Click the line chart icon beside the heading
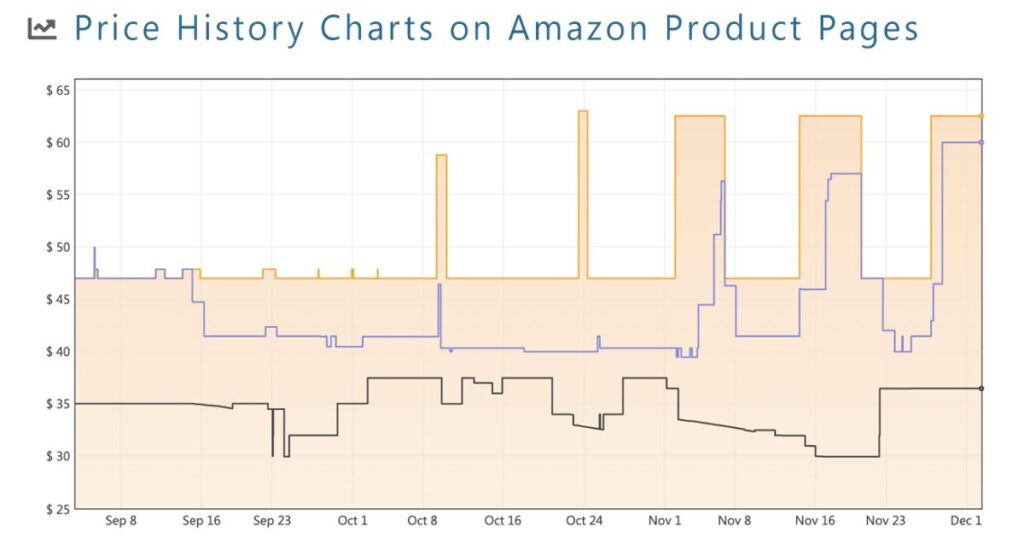Screen dimensions: 1024x538 [42, 29]
